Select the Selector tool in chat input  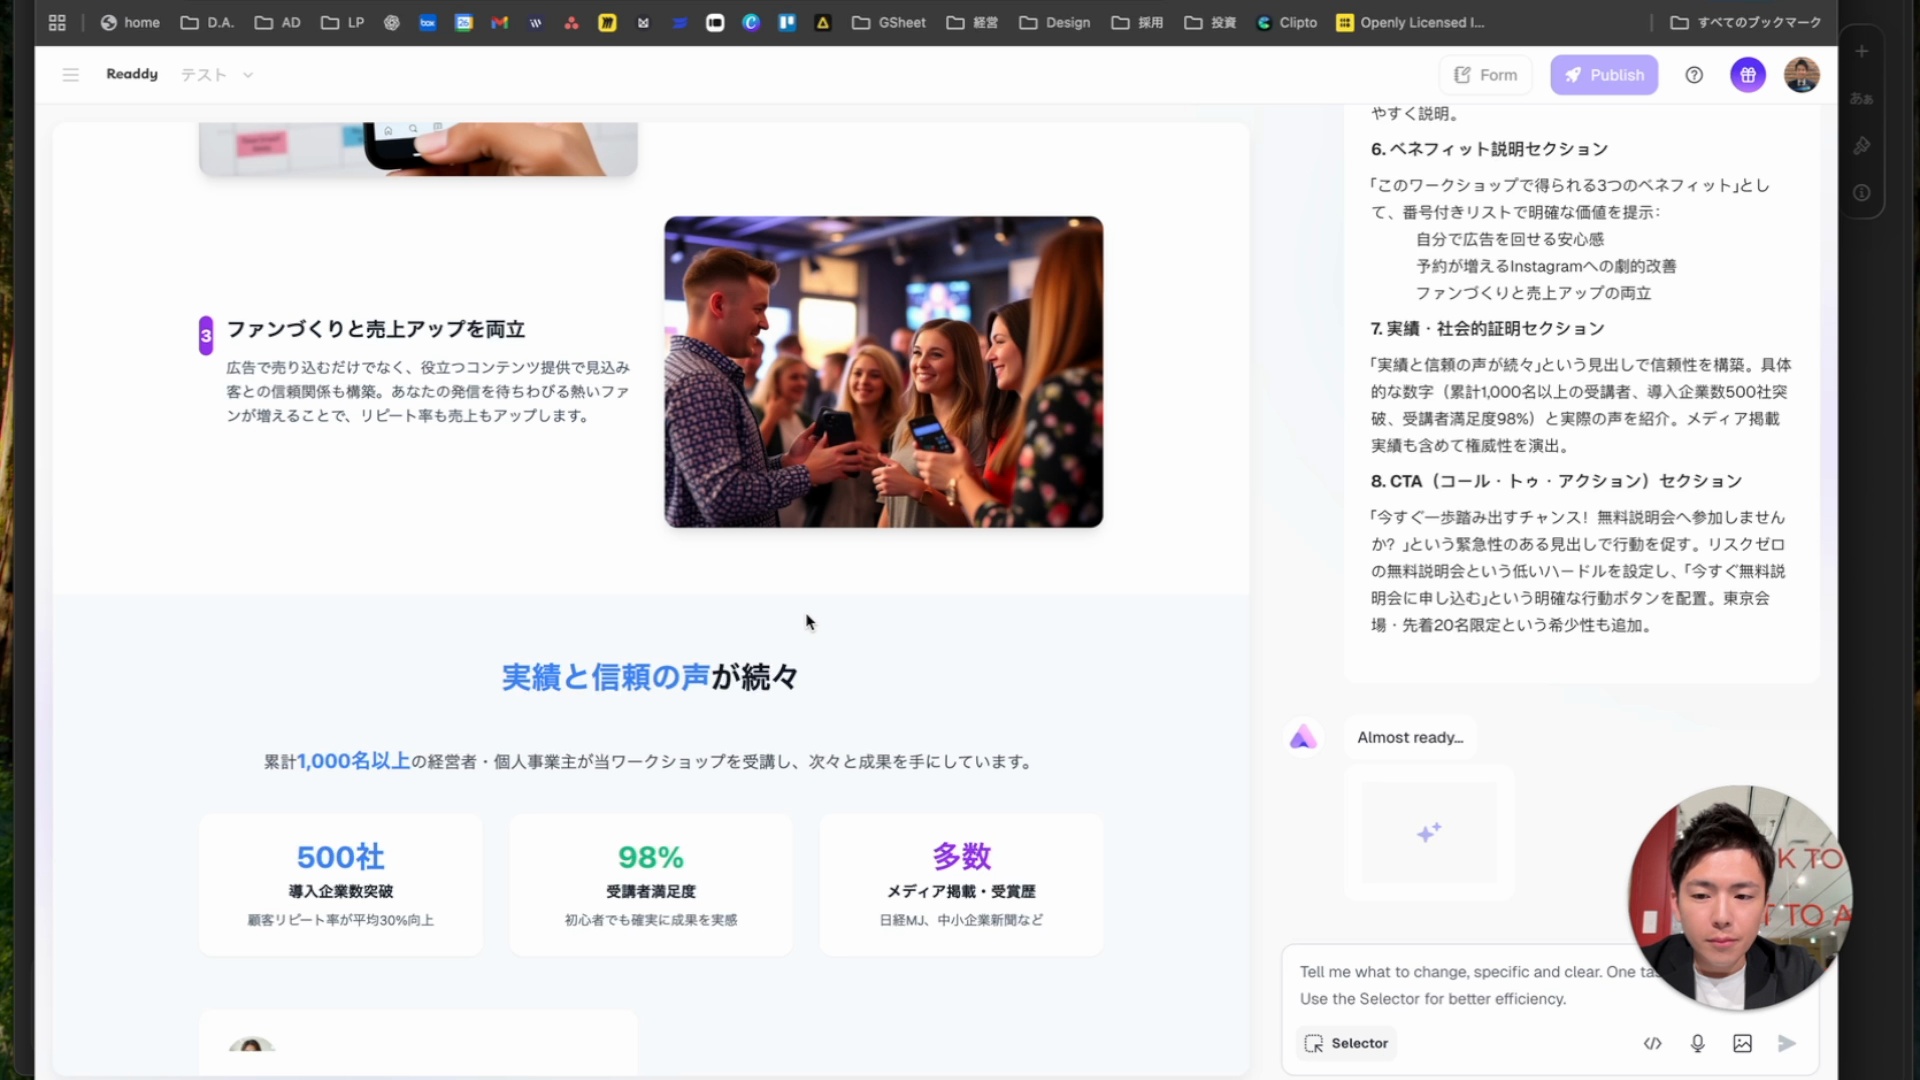1345,1043
